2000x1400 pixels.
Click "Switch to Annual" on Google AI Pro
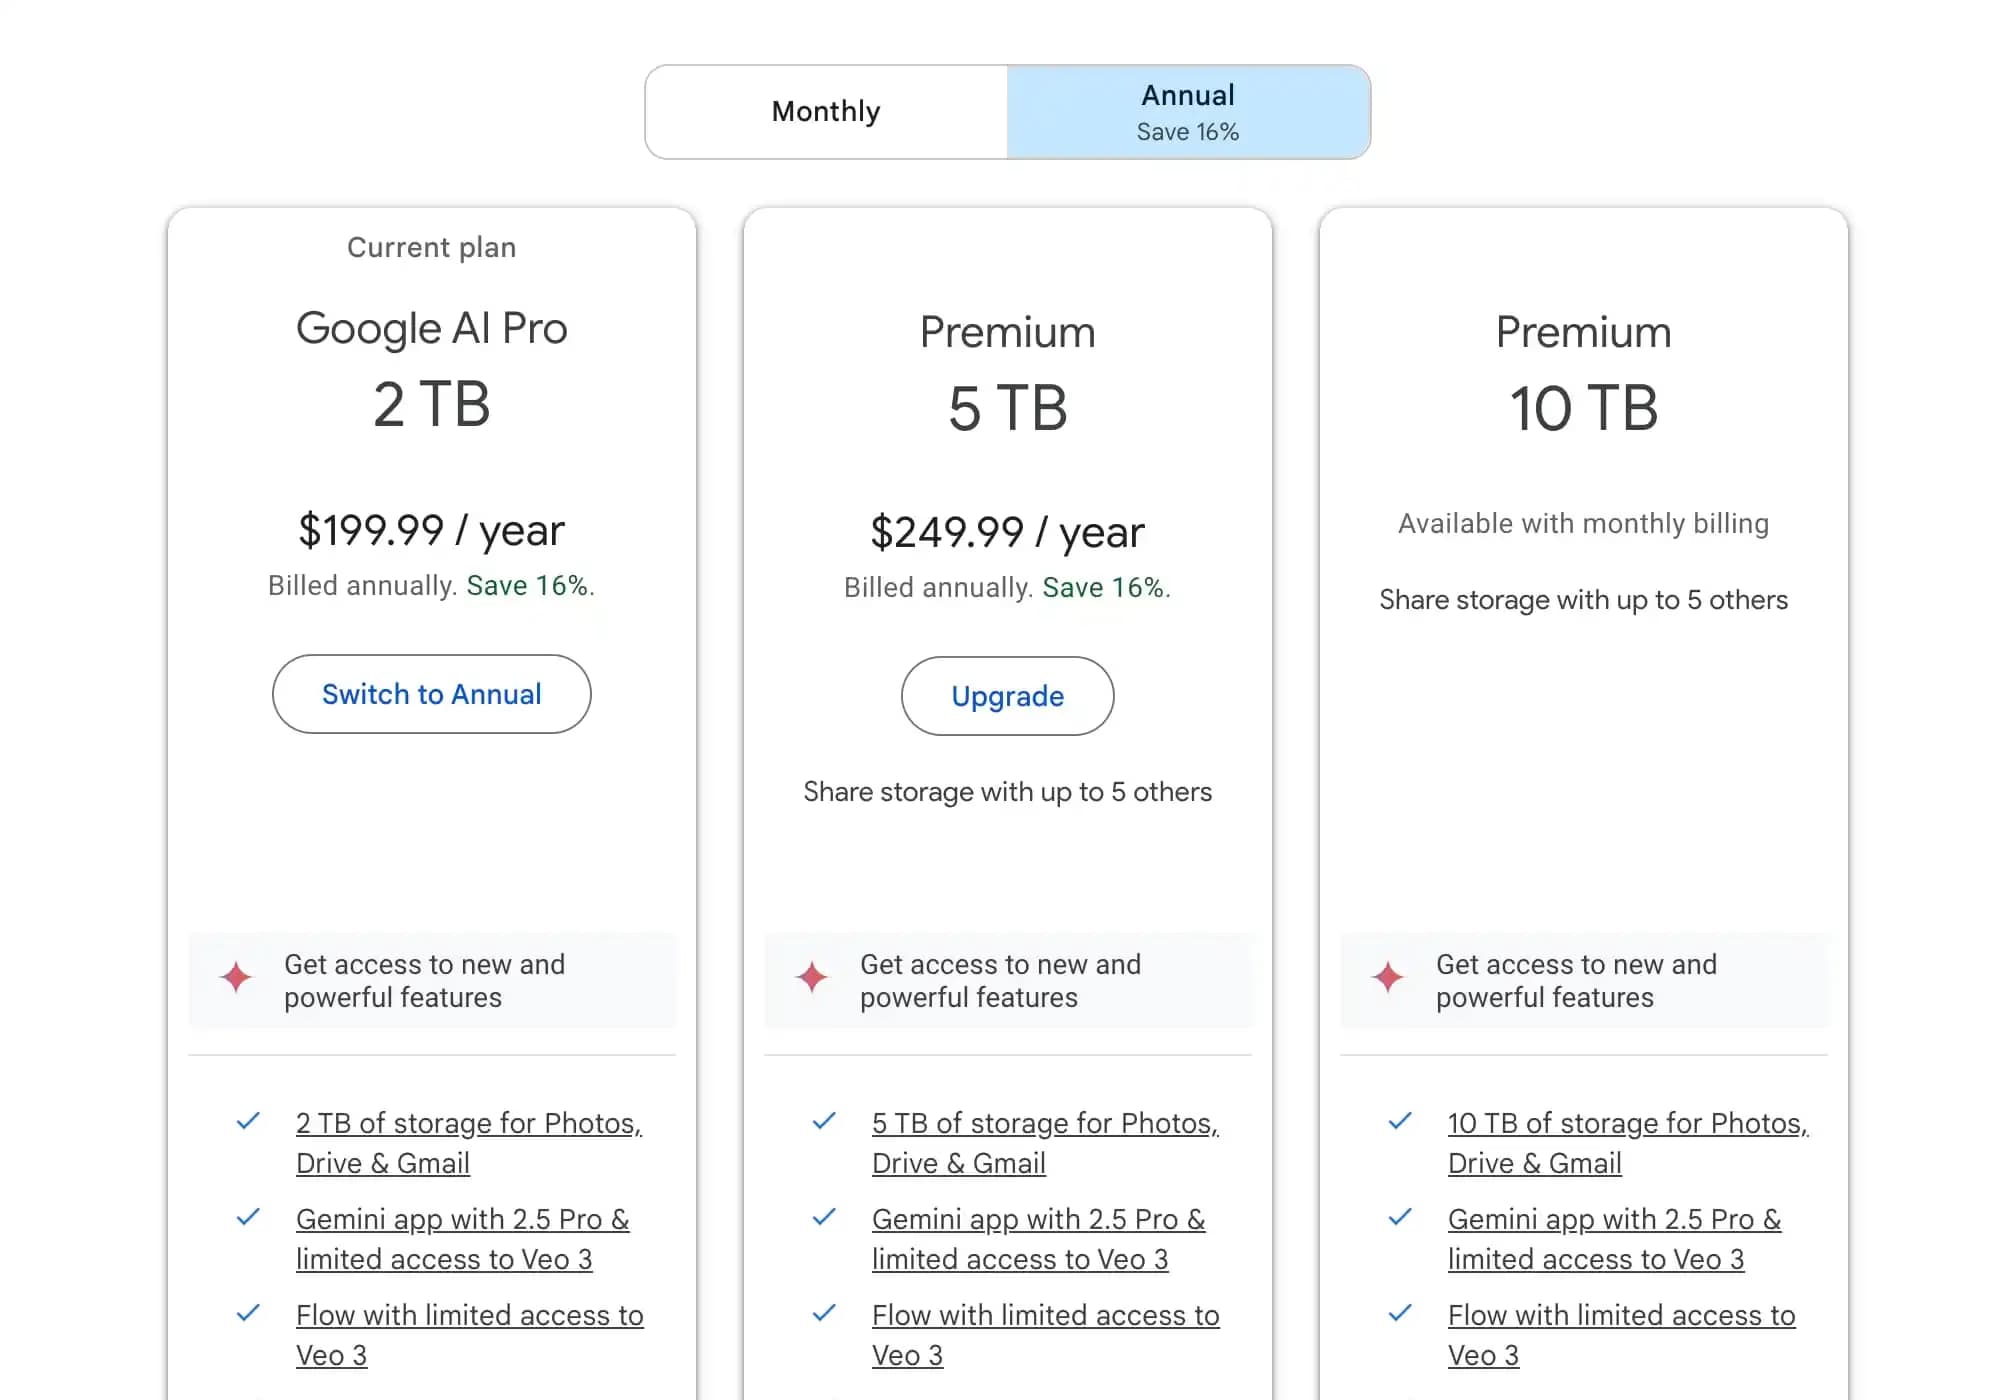431,694
